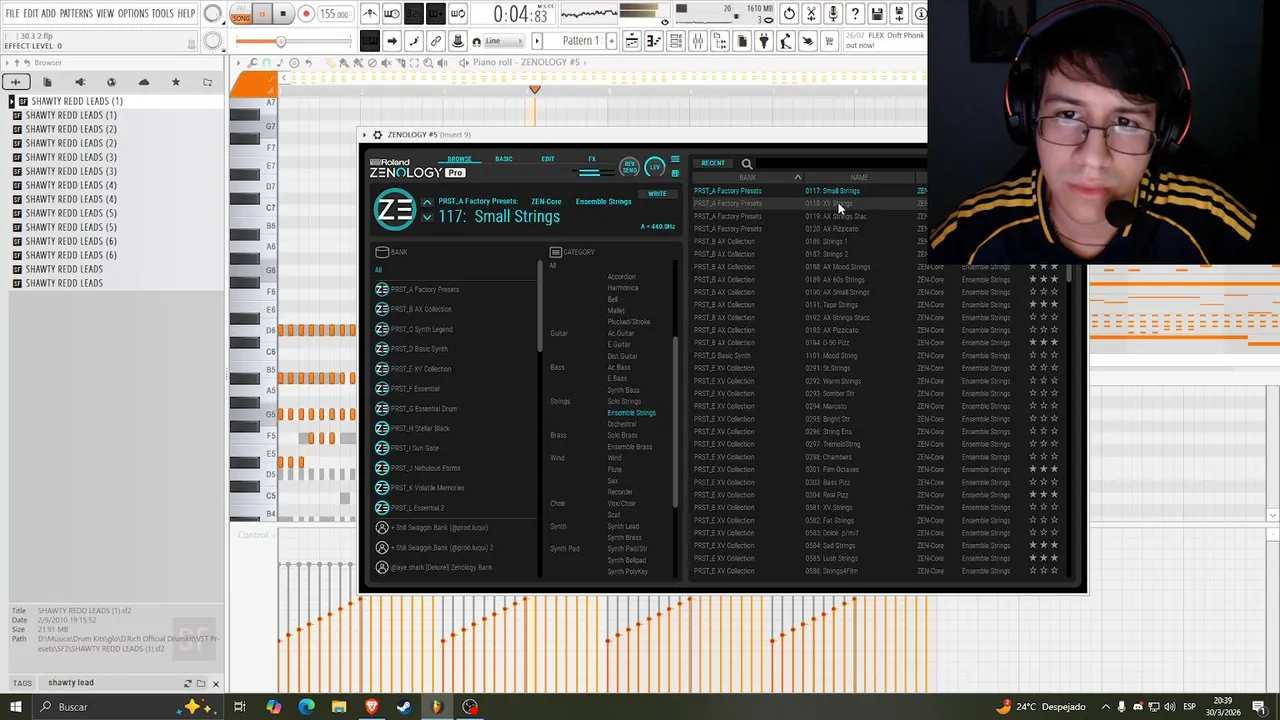
Task: Open the TOOLS menu
Action: pos(162,13)
